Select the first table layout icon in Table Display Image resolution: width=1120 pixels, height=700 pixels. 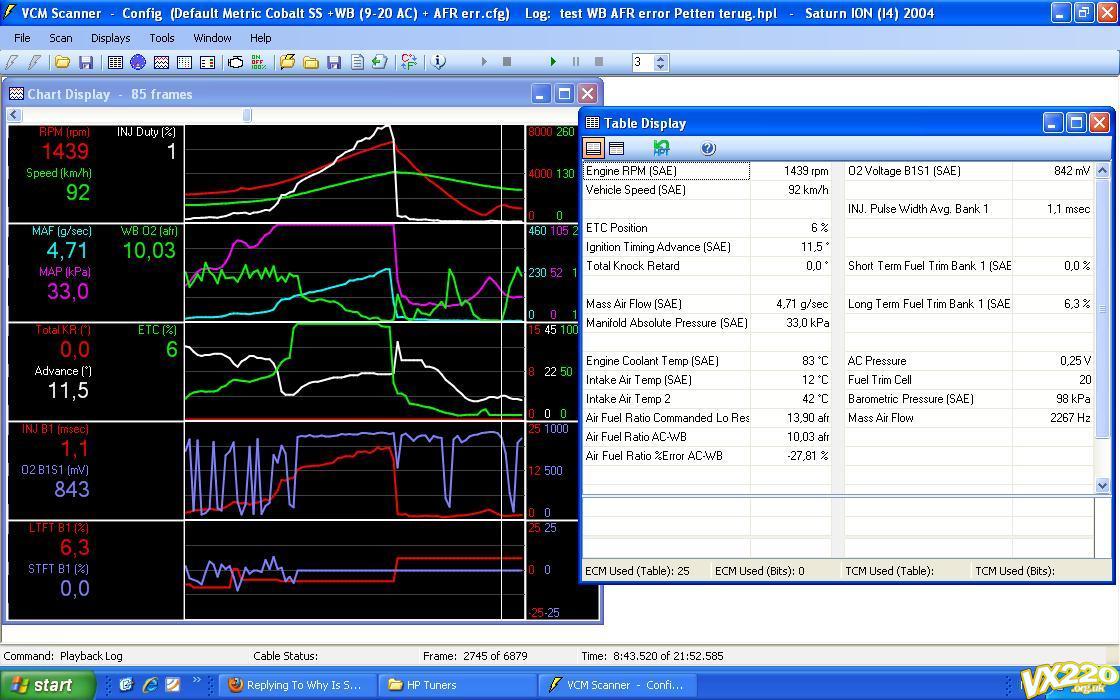click(x=594, y=148)
